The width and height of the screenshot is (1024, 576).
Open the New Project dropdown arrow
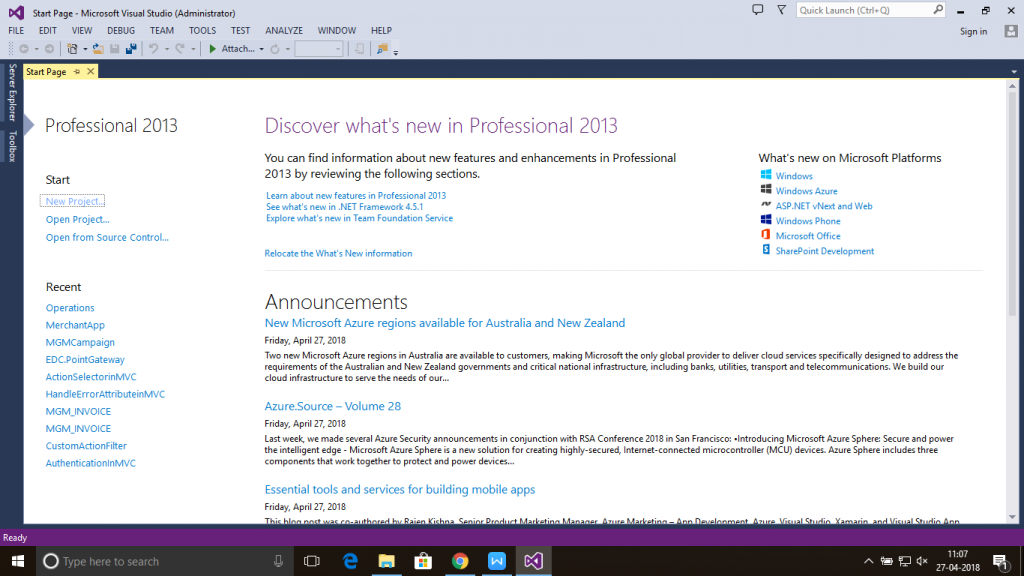click(83, 49)
